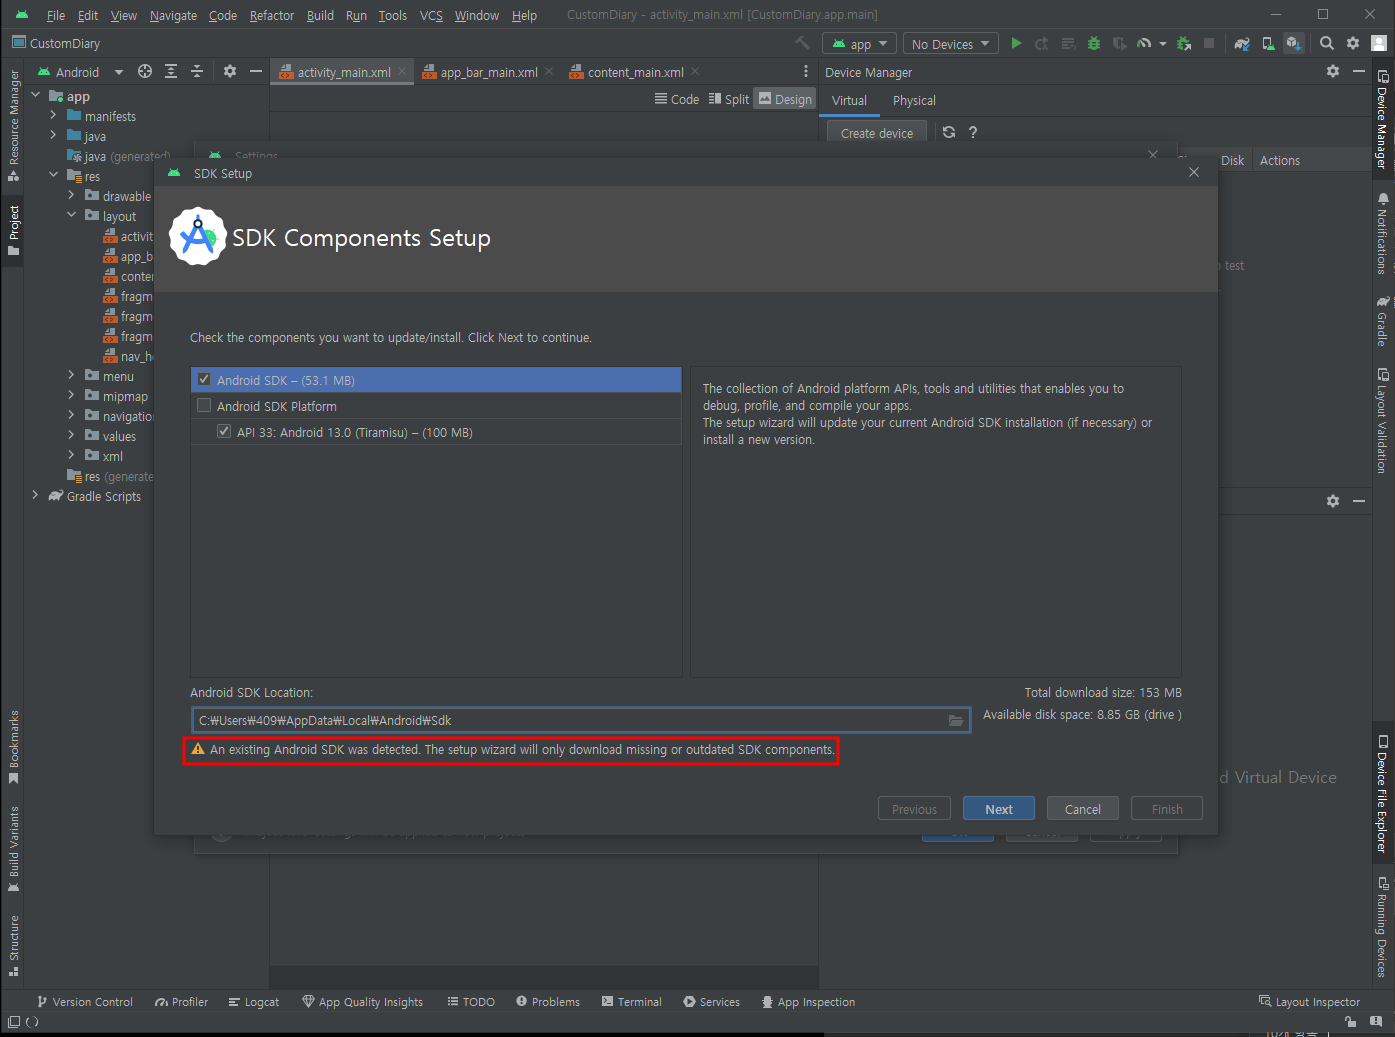Image resolution: width=1395 pixels, height=1037 pixels.
Task: Click the Apply Code Changes icon
Action: [x=1068, y=43]
